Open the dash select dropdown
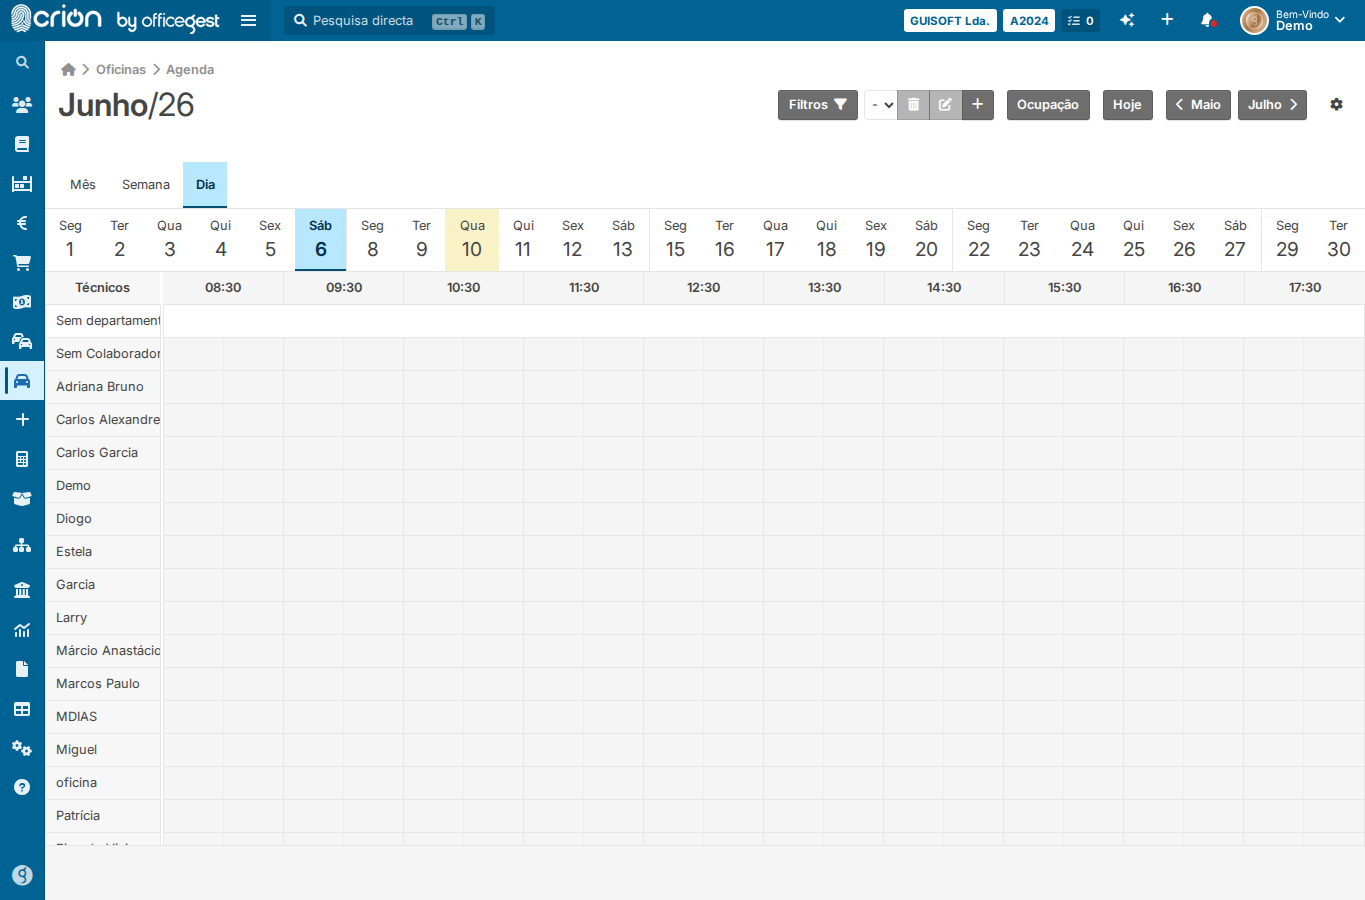Screen dimensions: 1365x900 tap(881, 105)
